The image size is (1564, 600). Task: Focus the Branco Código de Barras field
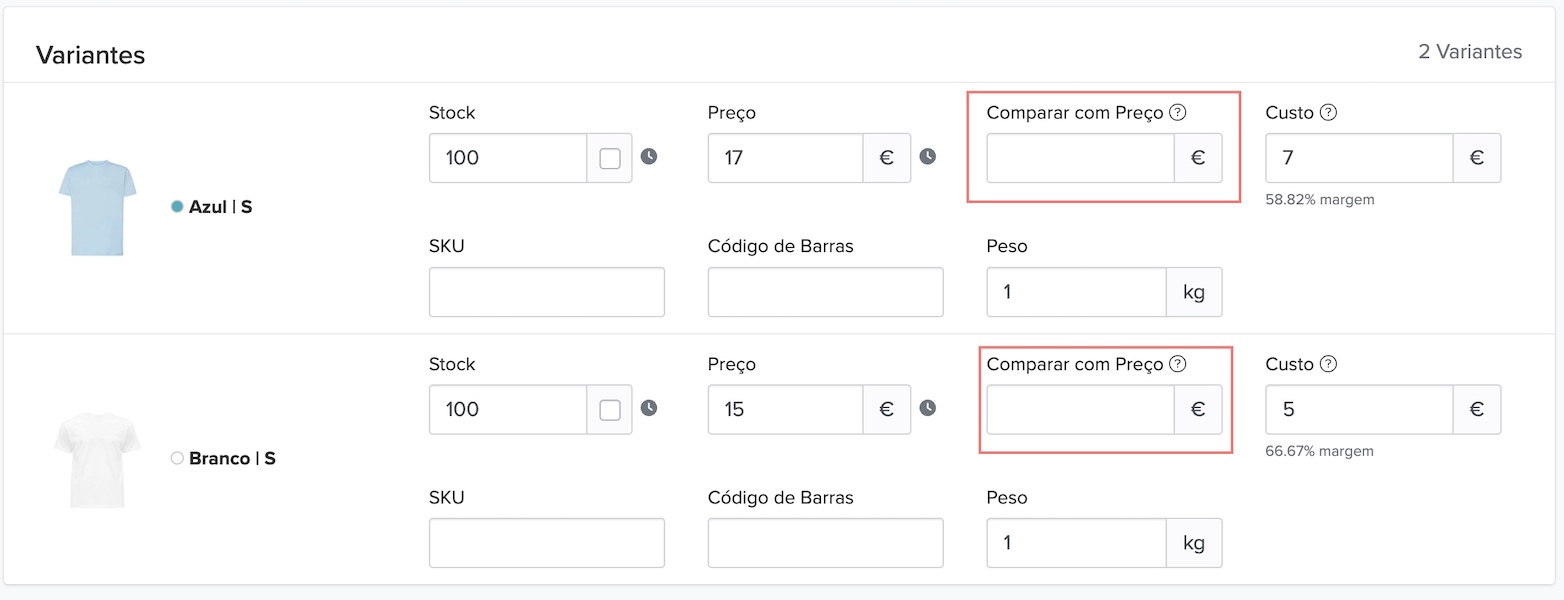(825, 543)
